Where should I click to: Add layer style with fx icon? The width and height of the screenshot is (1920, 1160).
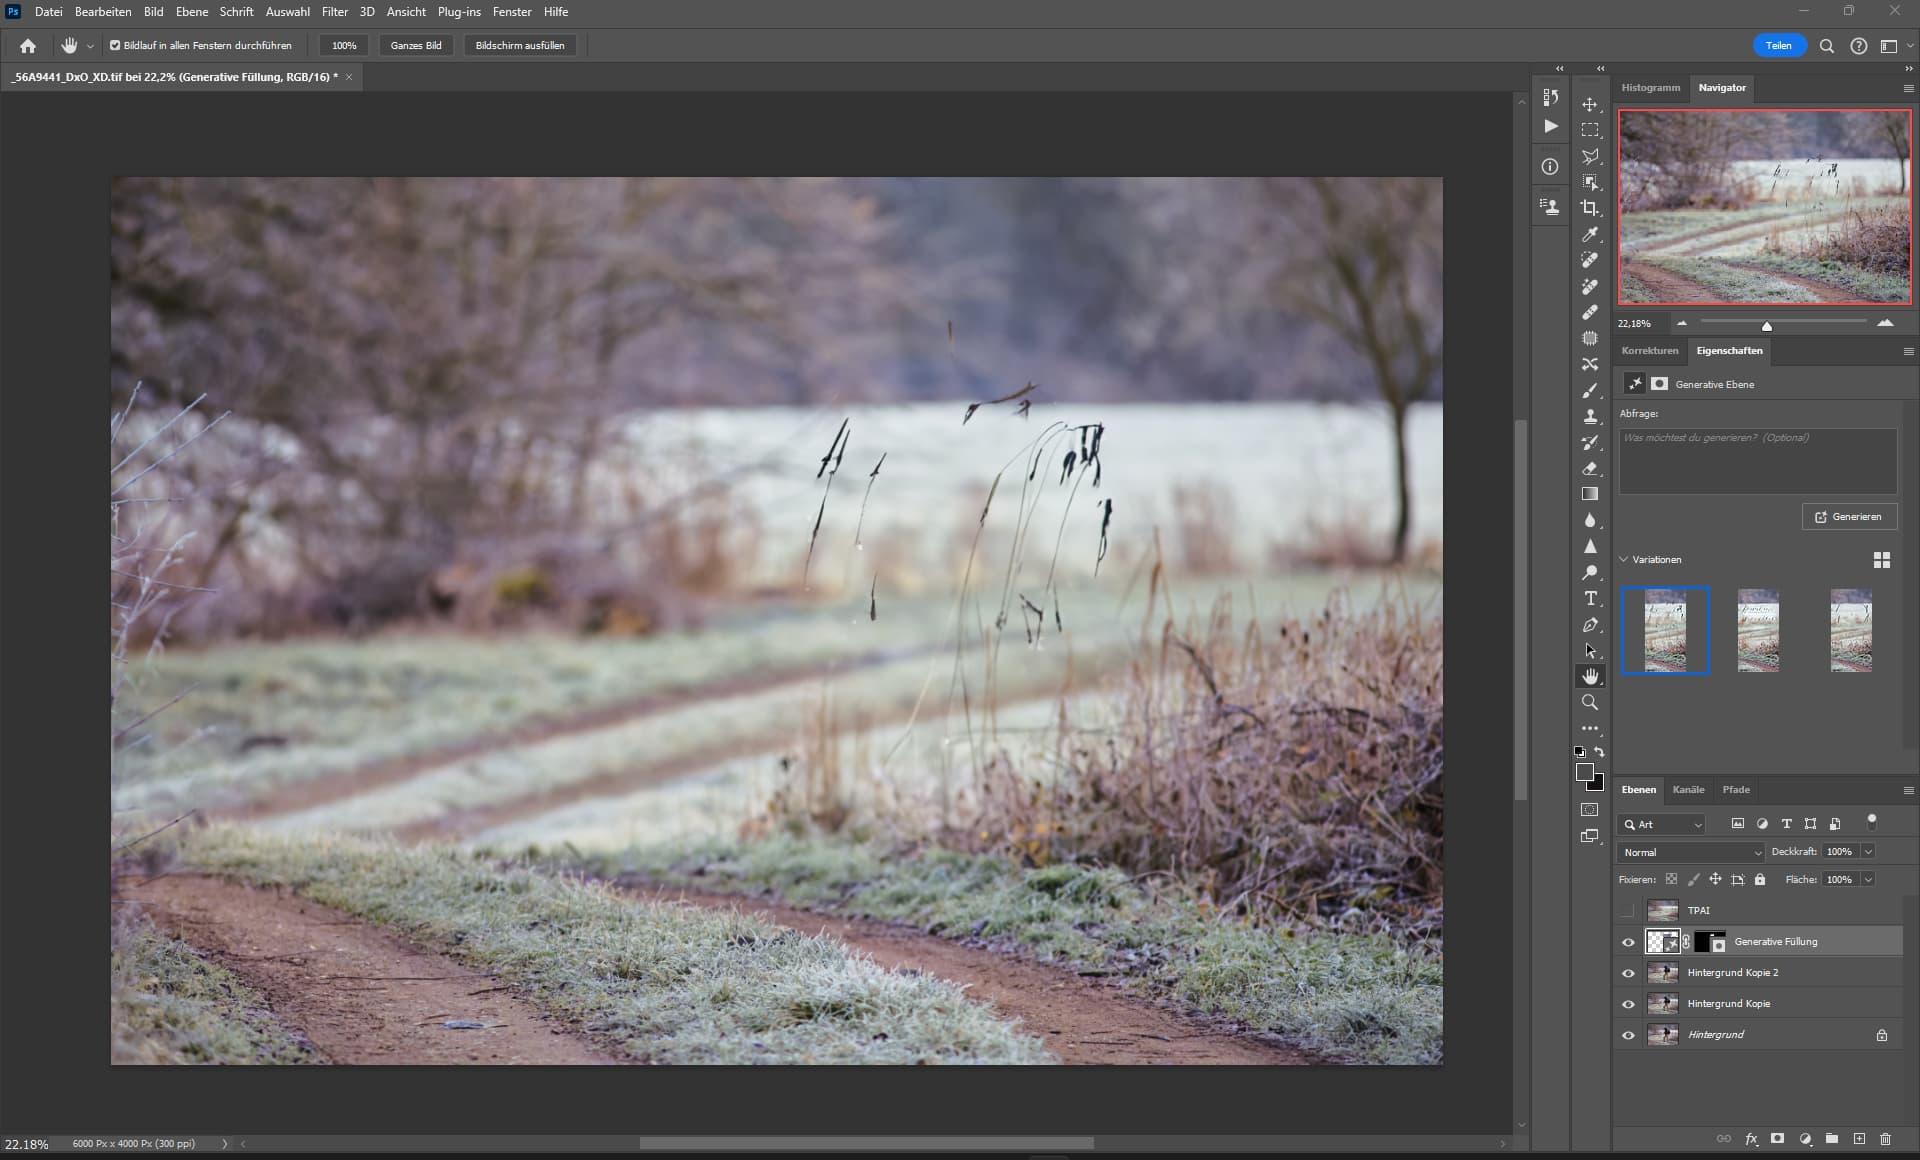click(x=1751, y=1139)
